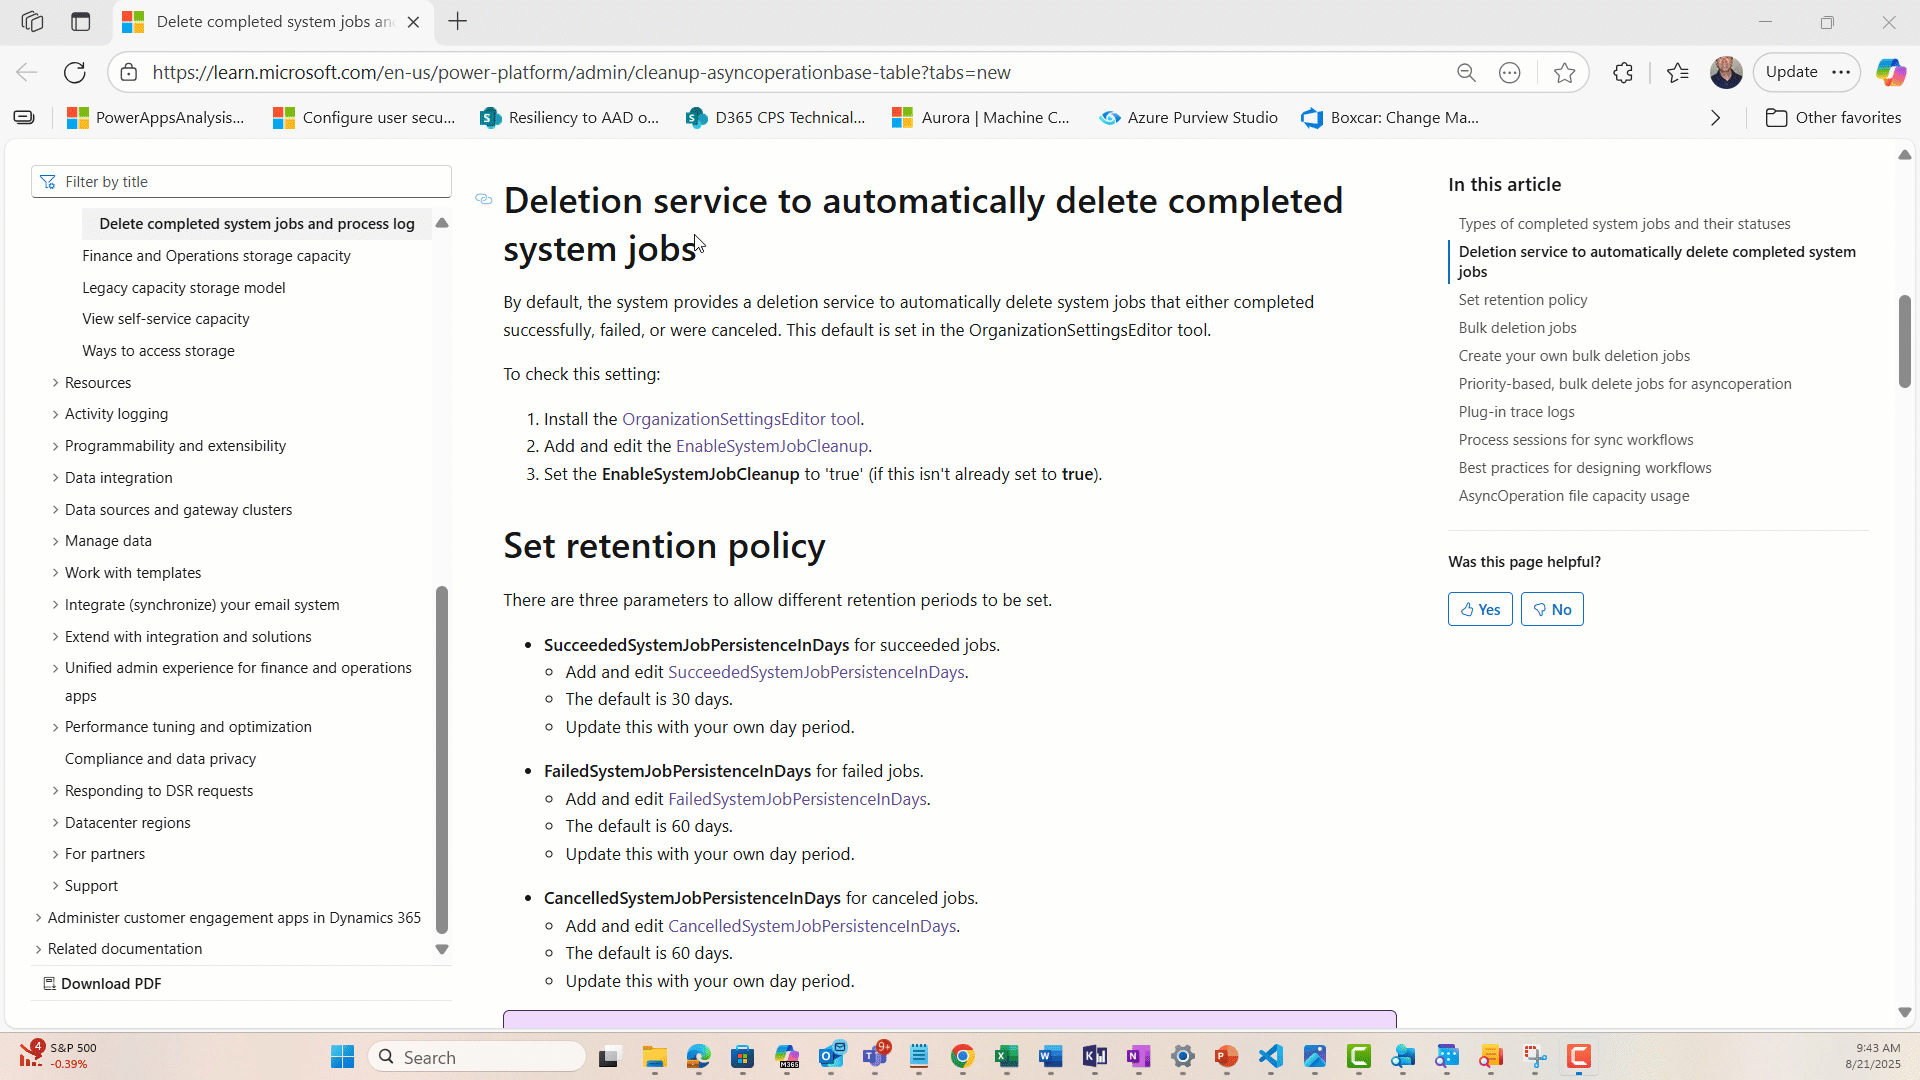Click No for page helpful
This screenshot has height=1080, width=1920.
(x=1552, y=609)
